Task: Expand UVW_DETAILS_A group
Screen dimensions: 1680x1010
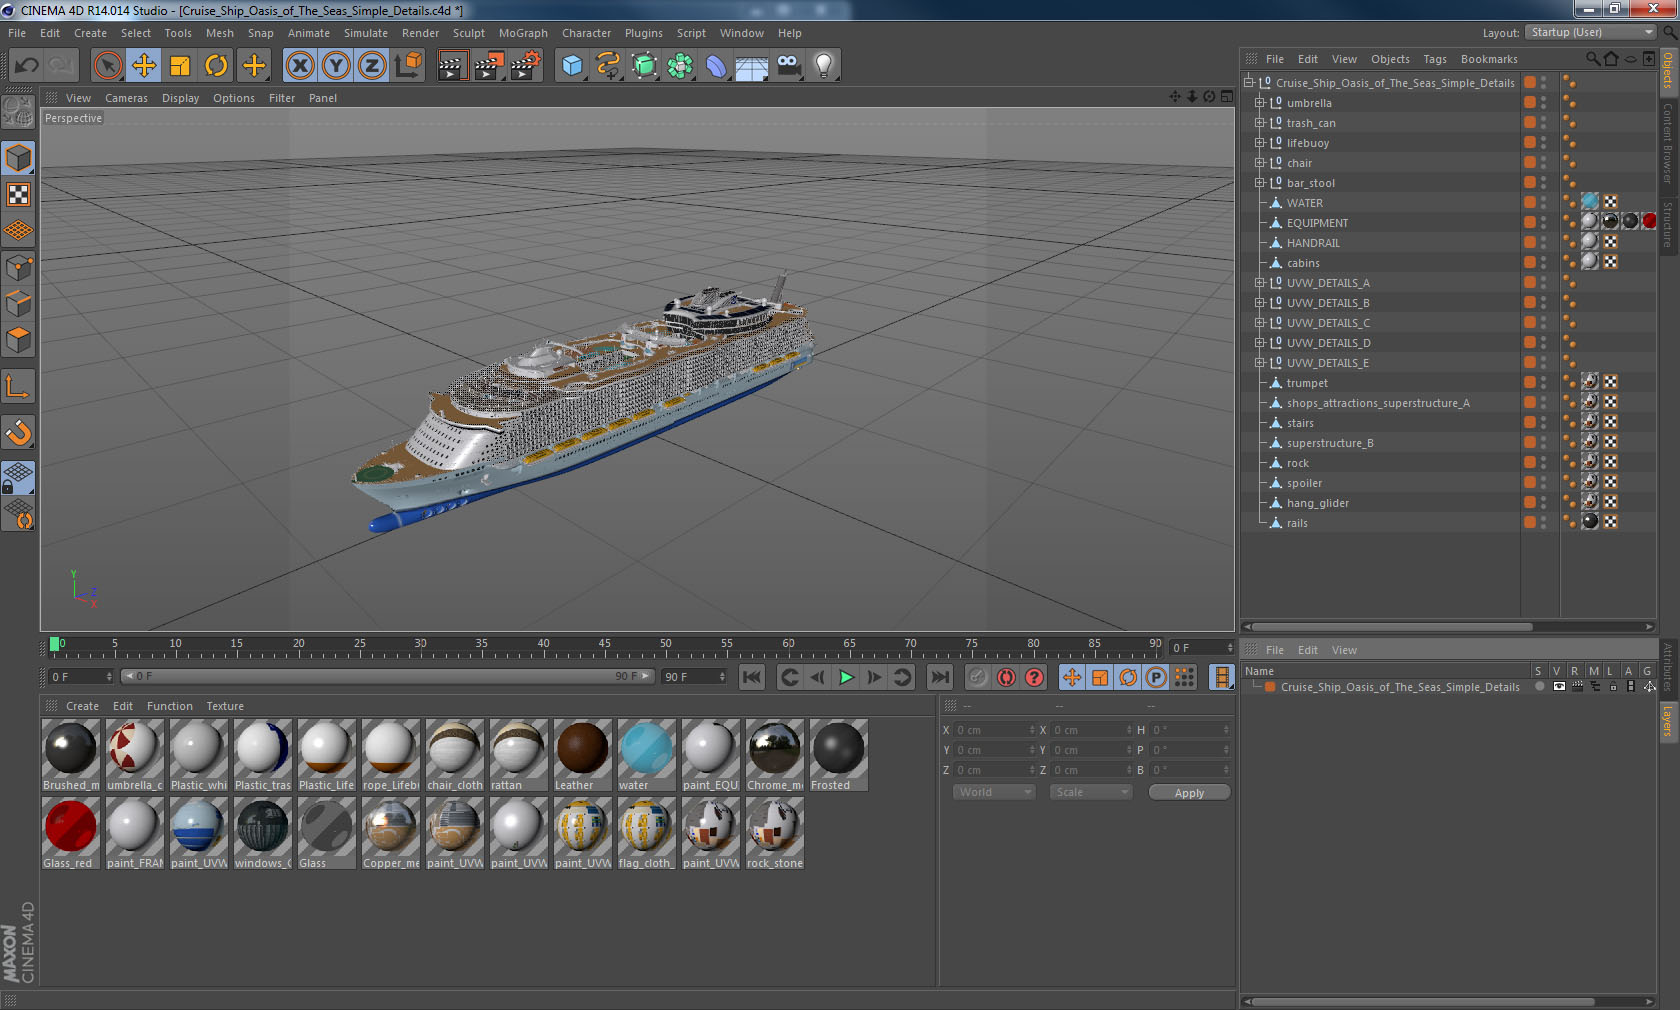Action: [x=1260, y=283]
